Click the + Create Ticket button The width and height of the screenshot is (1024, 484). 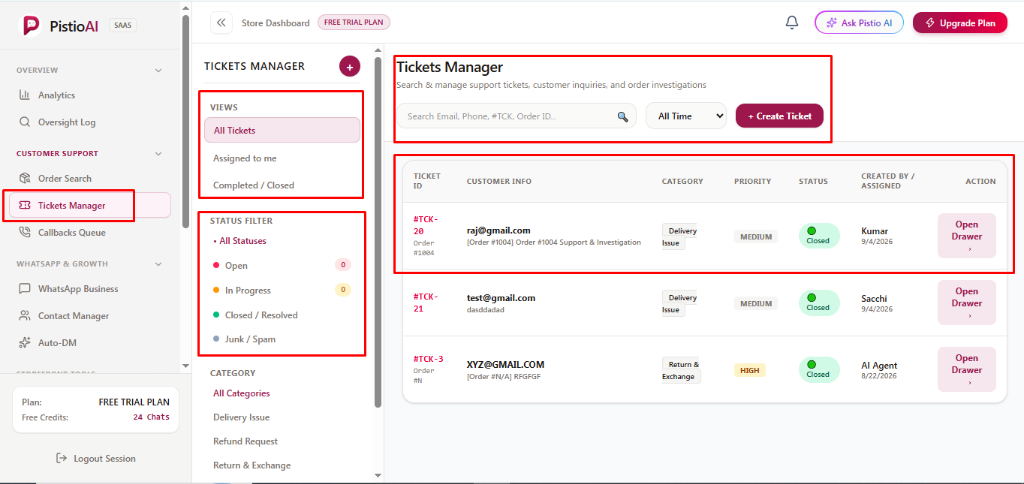(x=780, y=116)
